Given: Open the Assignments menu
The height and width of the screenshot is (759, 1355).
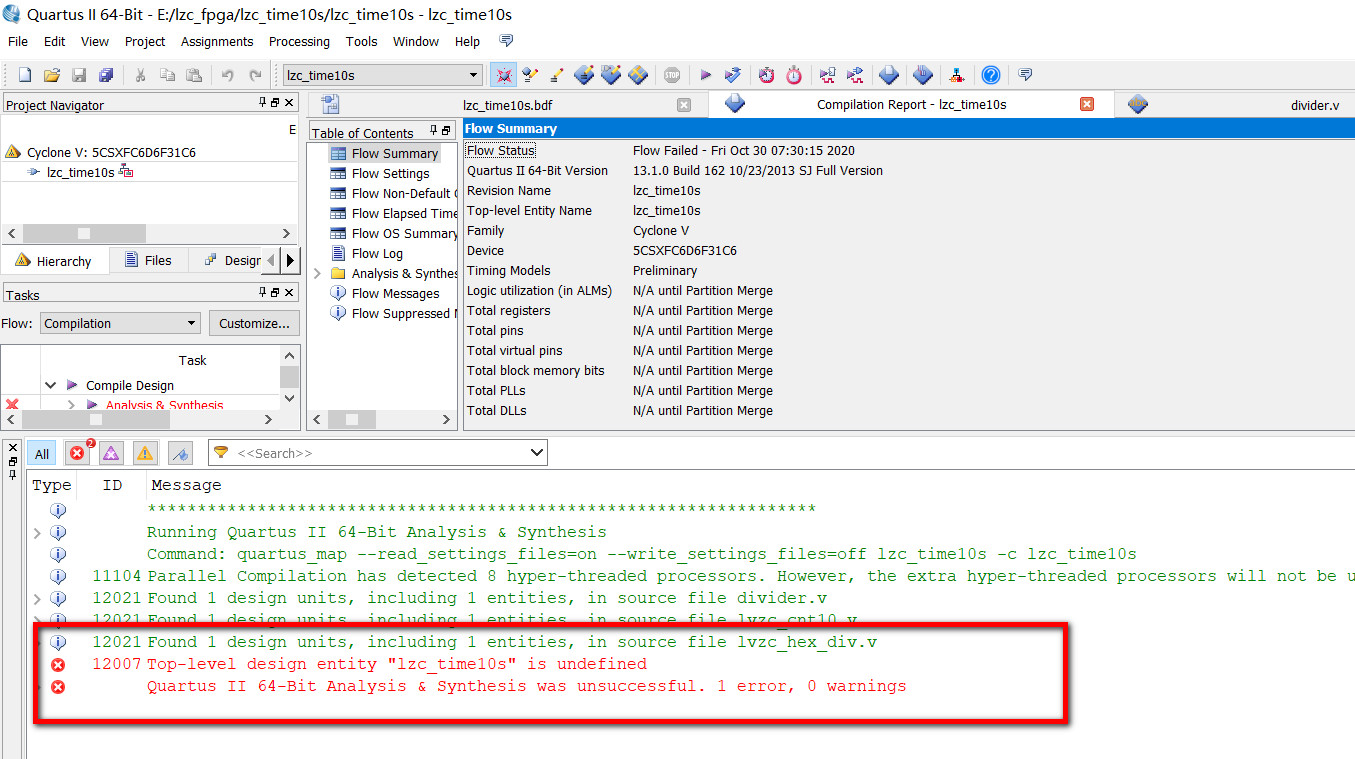Looking at the screenshot, I should 217,41.
